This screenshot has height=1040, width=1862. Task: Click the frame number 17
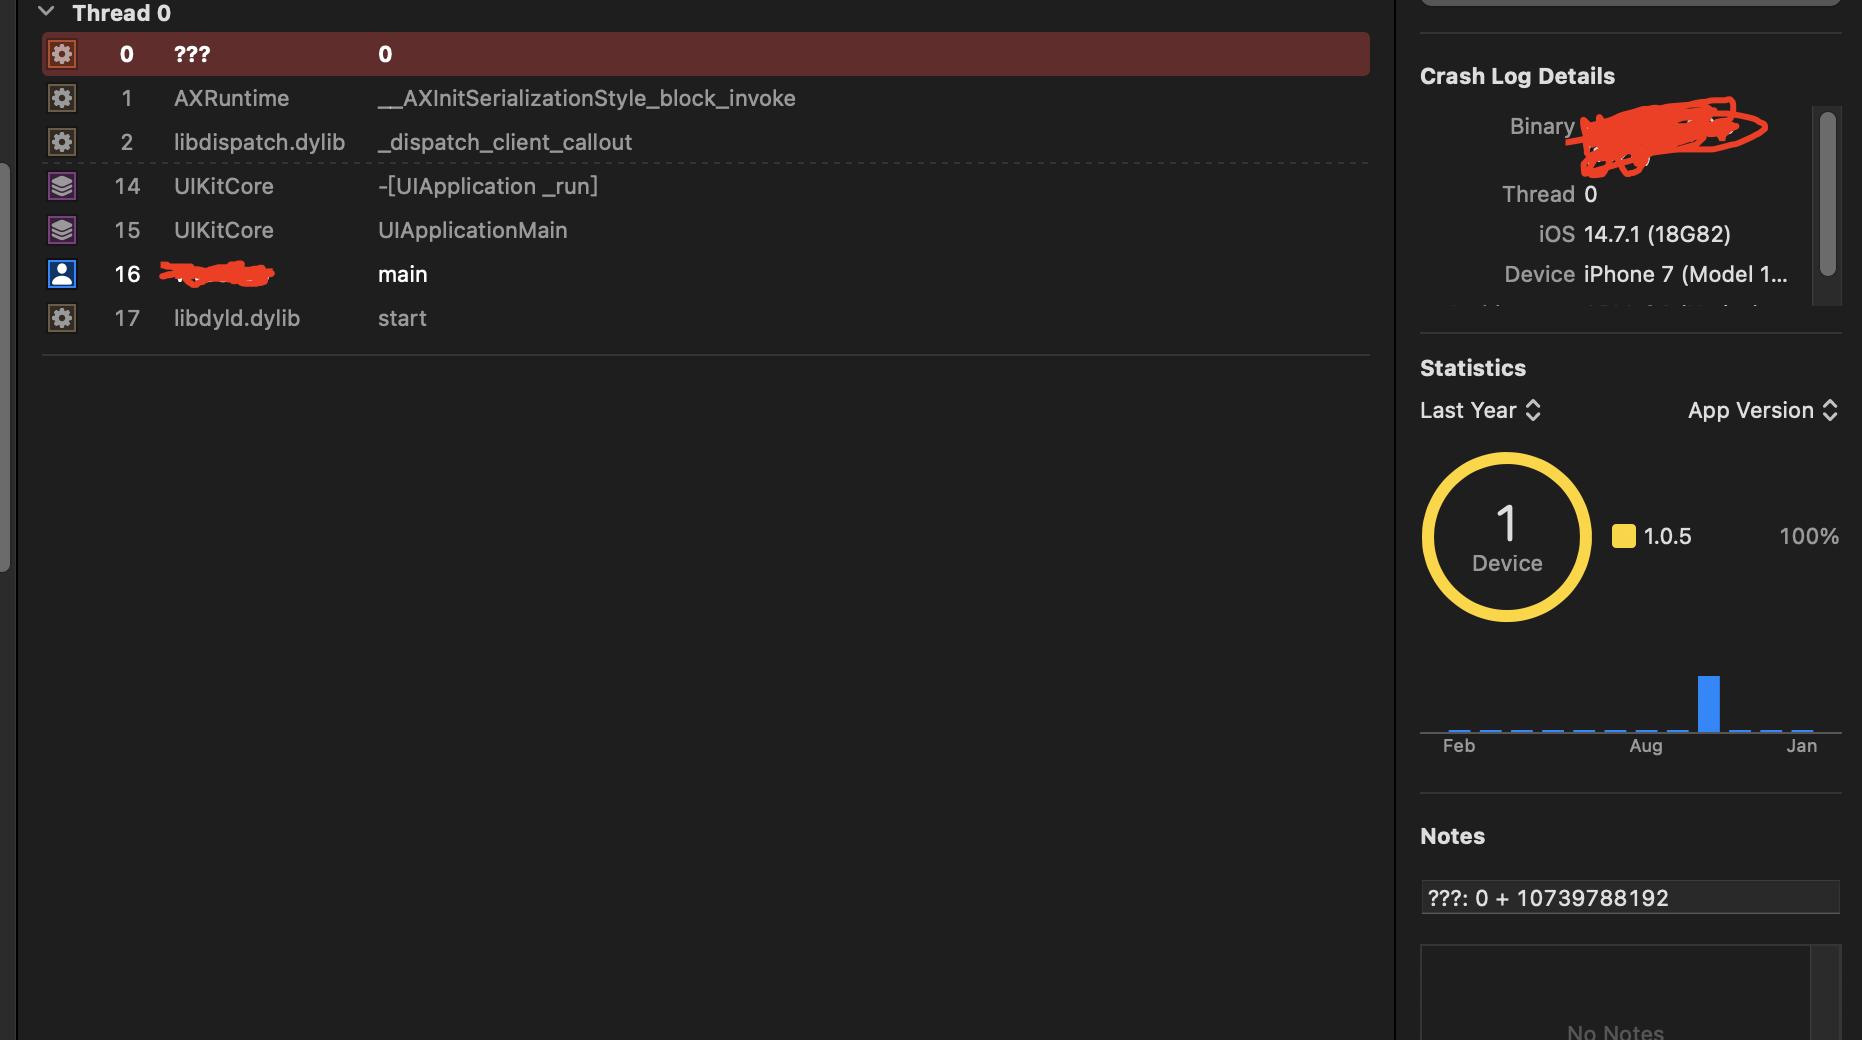coord(127,318)
